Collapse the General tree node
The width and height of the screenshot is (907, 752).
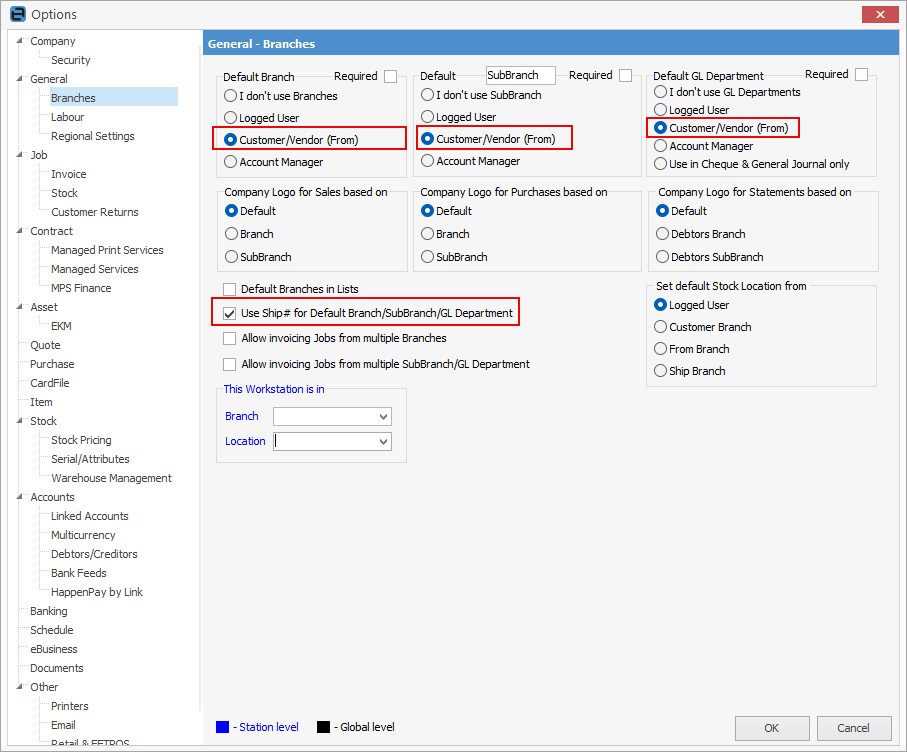[x=20, y=79]
